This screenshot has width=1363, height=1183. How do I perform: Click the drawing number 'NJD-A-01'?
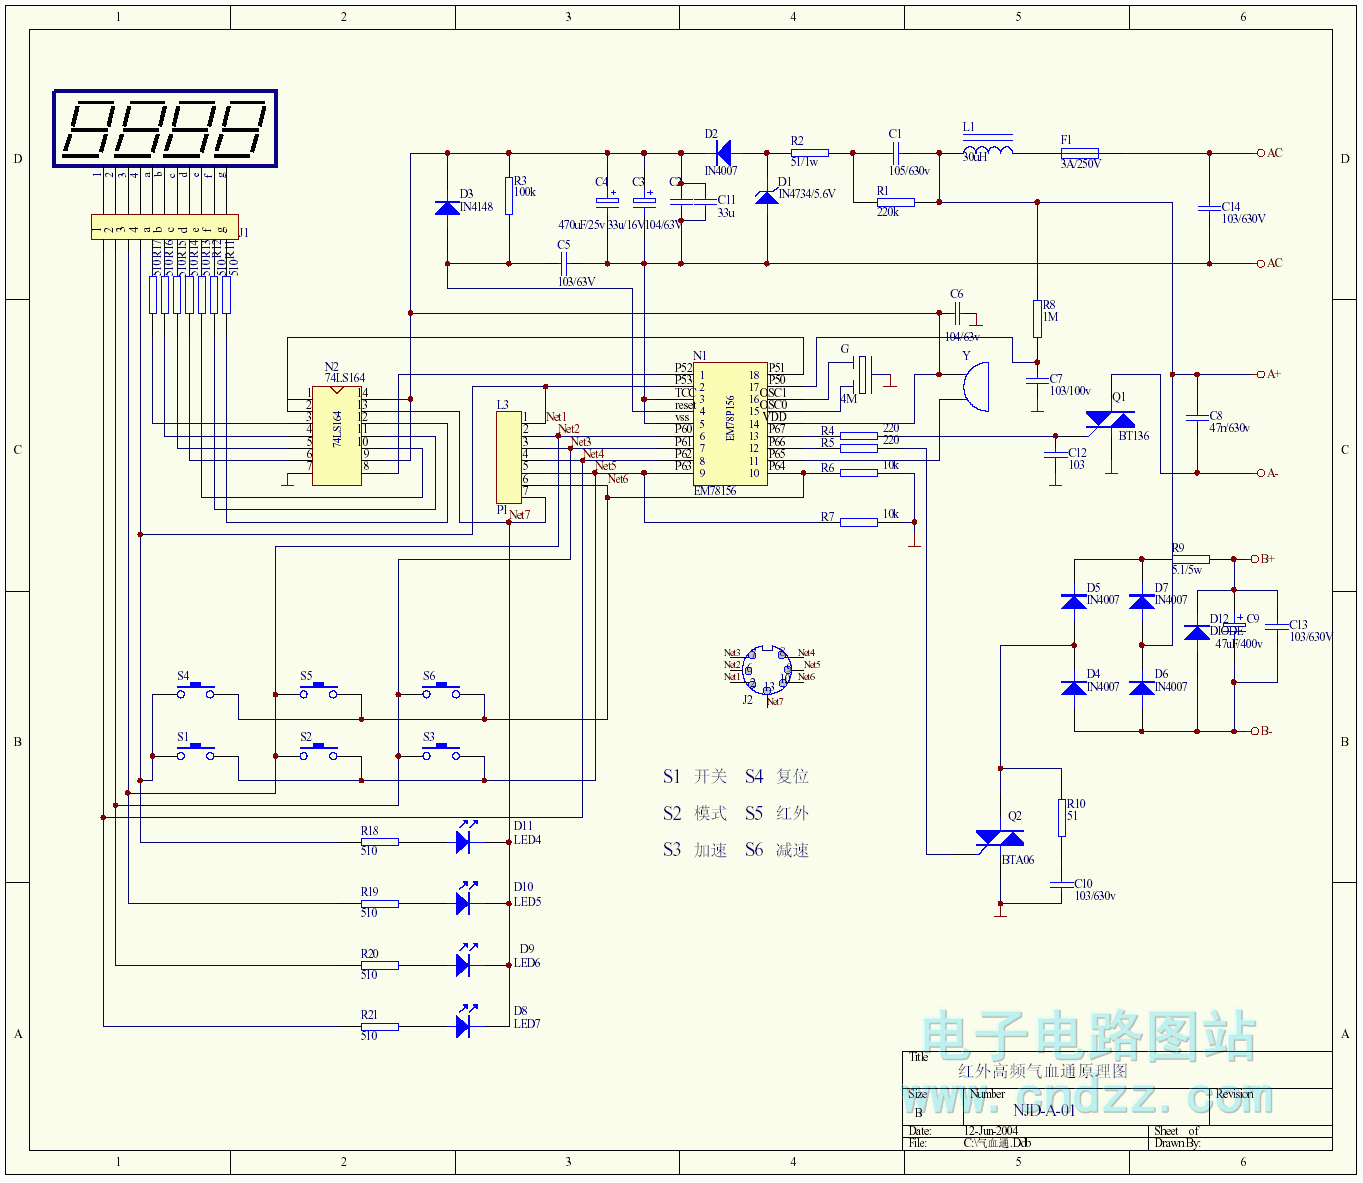point(1044,1110)
